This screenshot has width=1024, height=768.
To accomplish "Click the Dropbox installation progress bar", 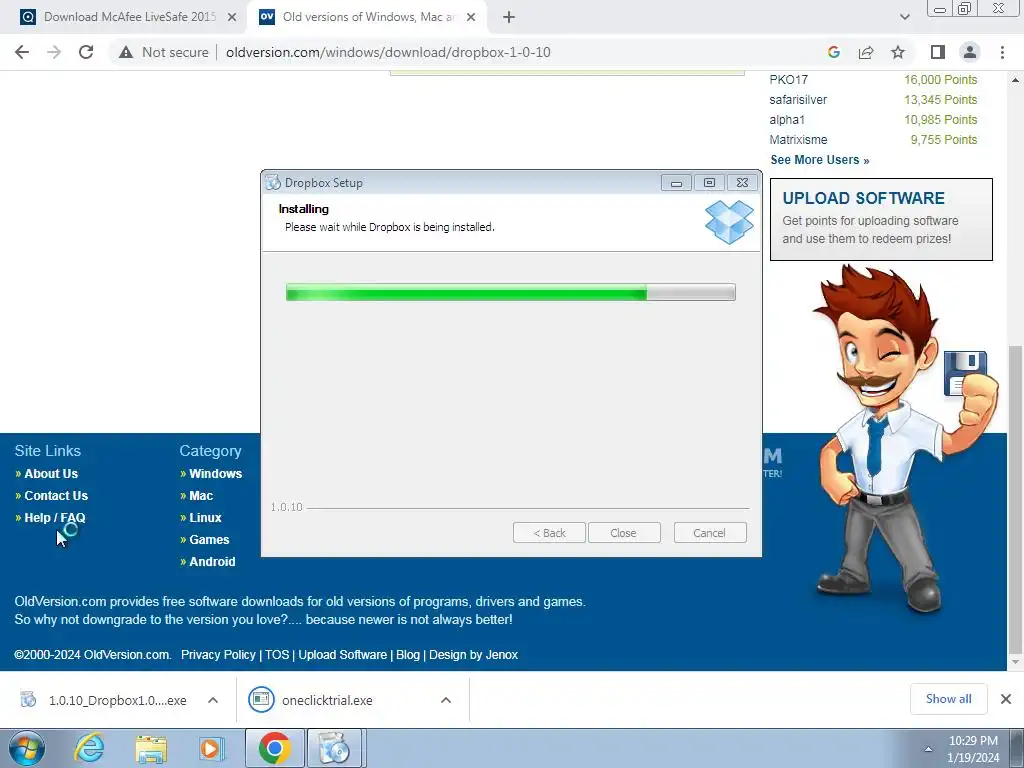I will (x=511, y=292).
